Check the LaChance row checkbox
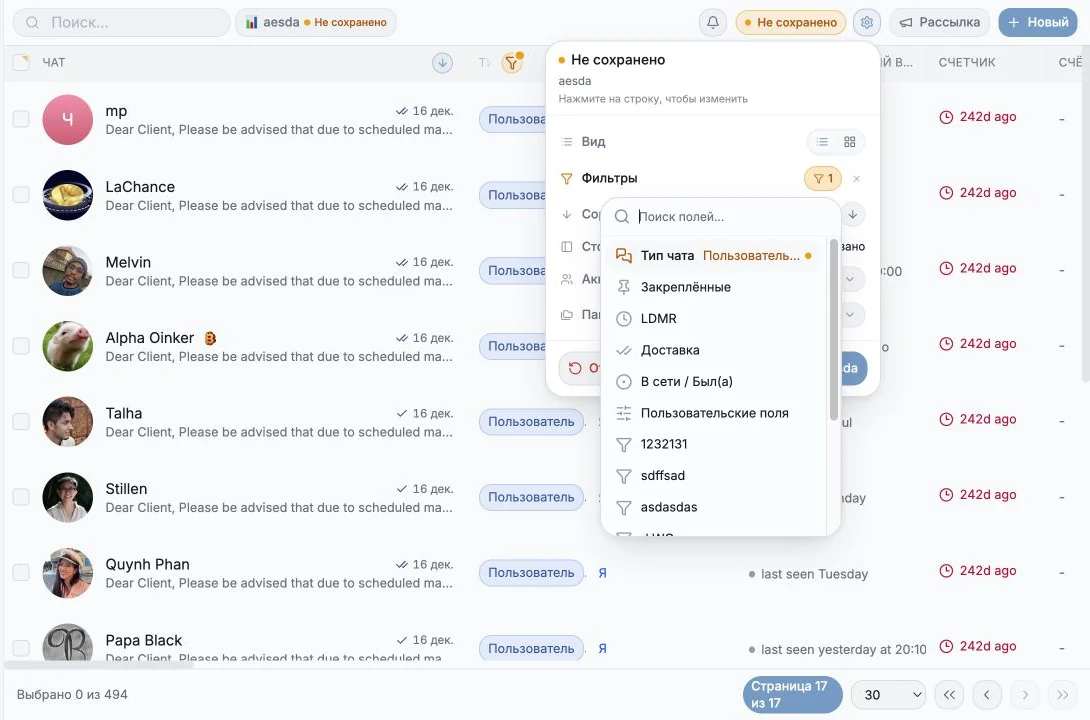Image resolution: width=1090 pixels, height=720 pixels. 22,195
